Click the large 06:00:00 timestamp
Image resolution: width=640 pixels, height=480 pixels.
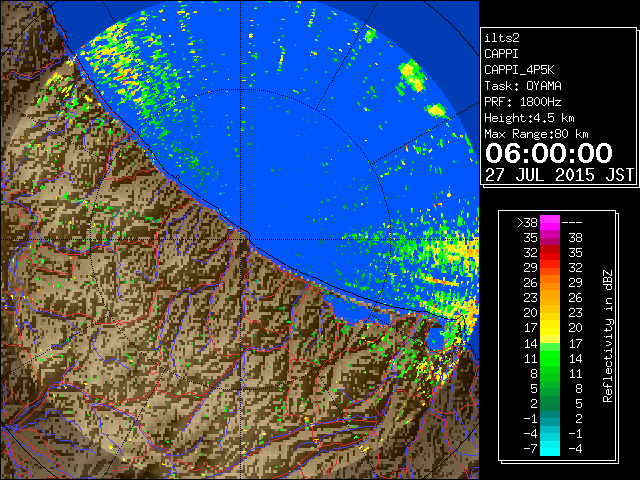pos(549,153)
